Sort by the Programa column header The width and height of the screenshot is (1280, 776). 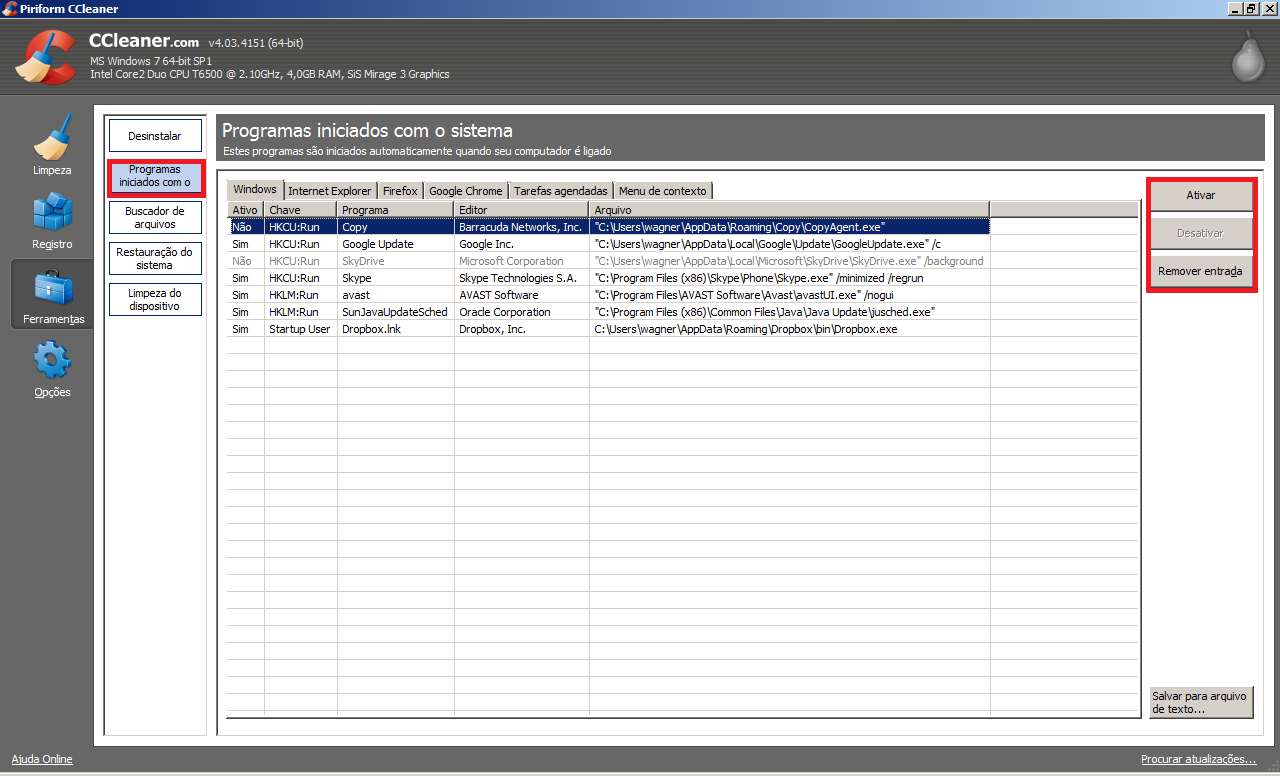(396, 210)
